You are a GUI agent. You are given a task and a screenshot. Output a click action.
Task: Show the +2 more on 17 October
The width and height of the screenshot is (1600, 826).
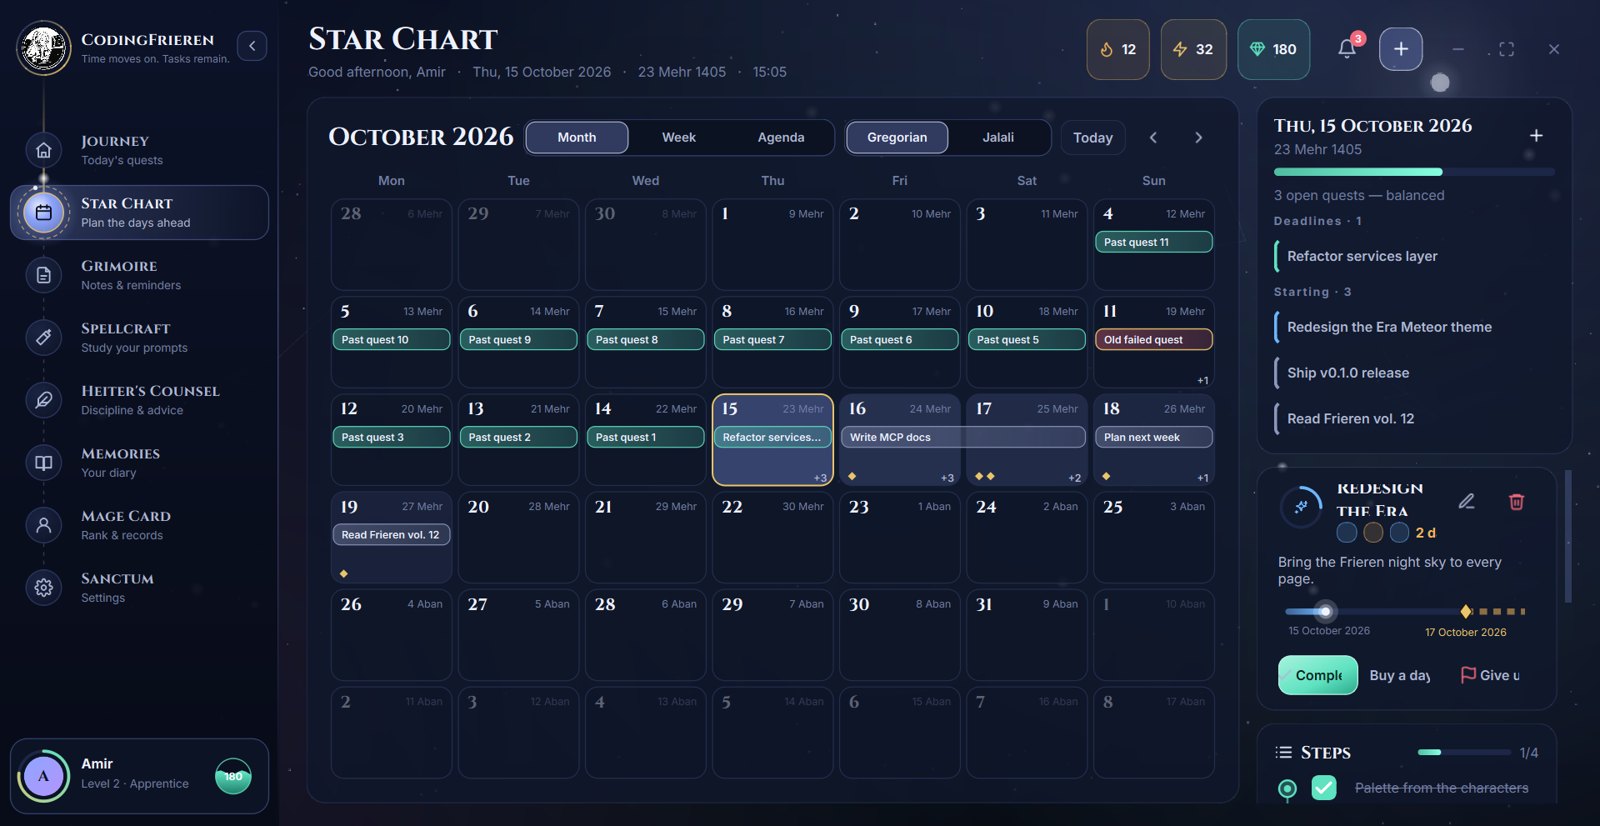point(1075,478)
